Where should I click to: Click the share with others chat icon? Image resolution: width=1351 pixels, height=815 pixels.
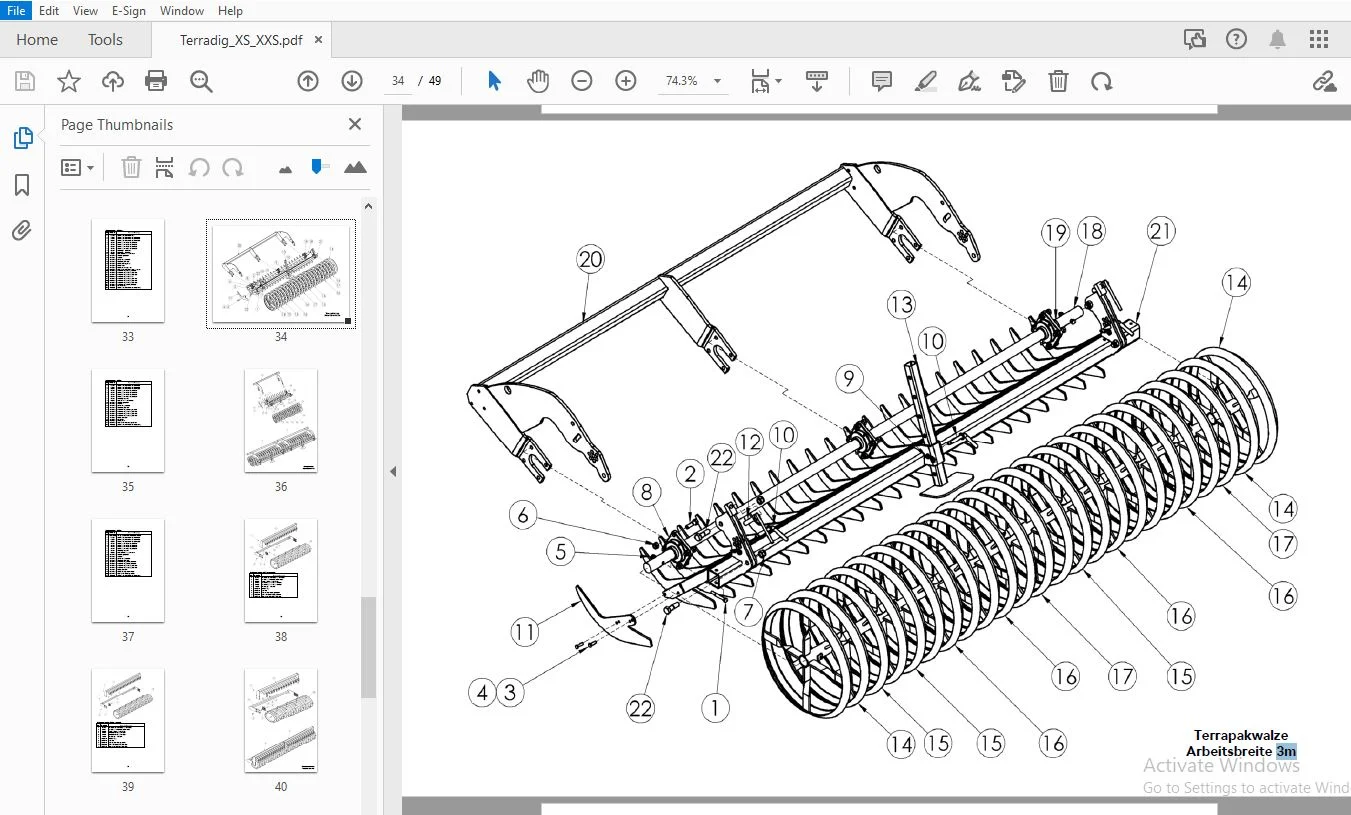pos(1195,39)
